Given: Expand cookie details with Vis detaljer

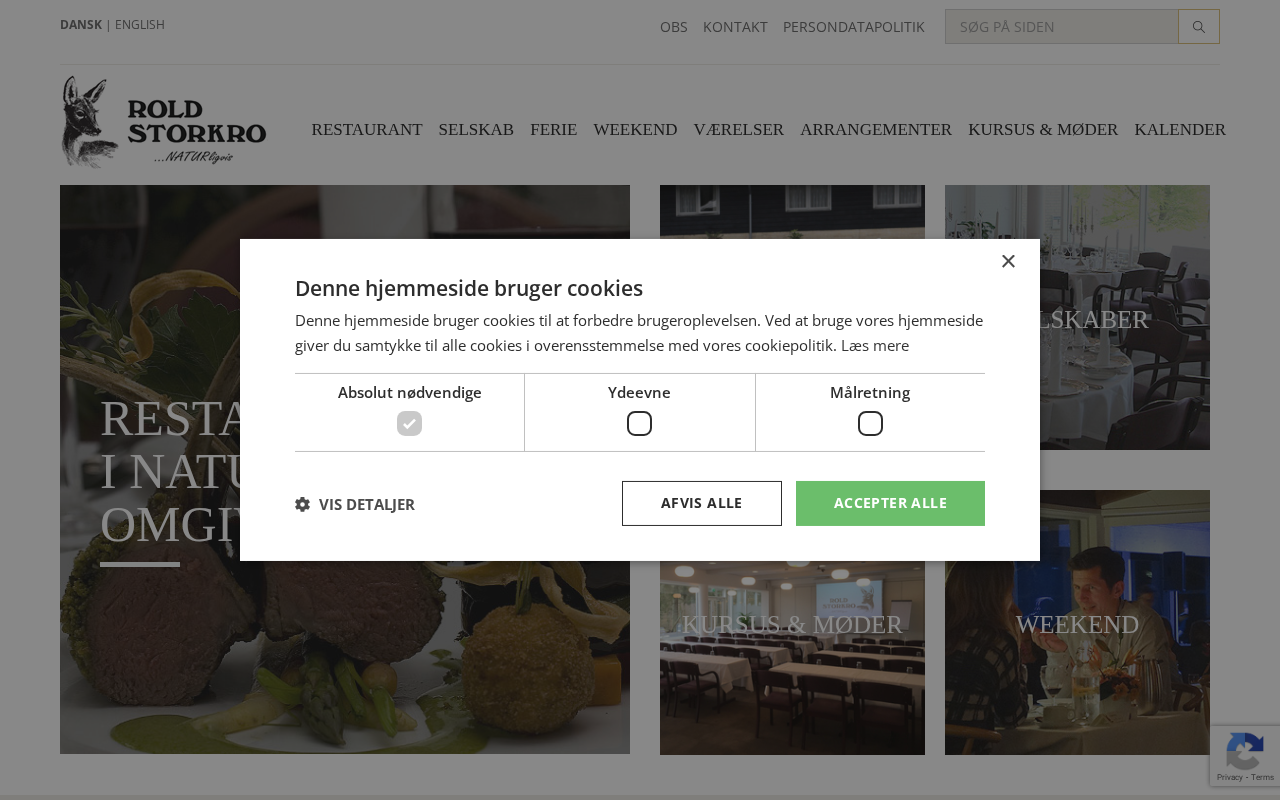Looking at the screenshot, I should pos(366,504).
